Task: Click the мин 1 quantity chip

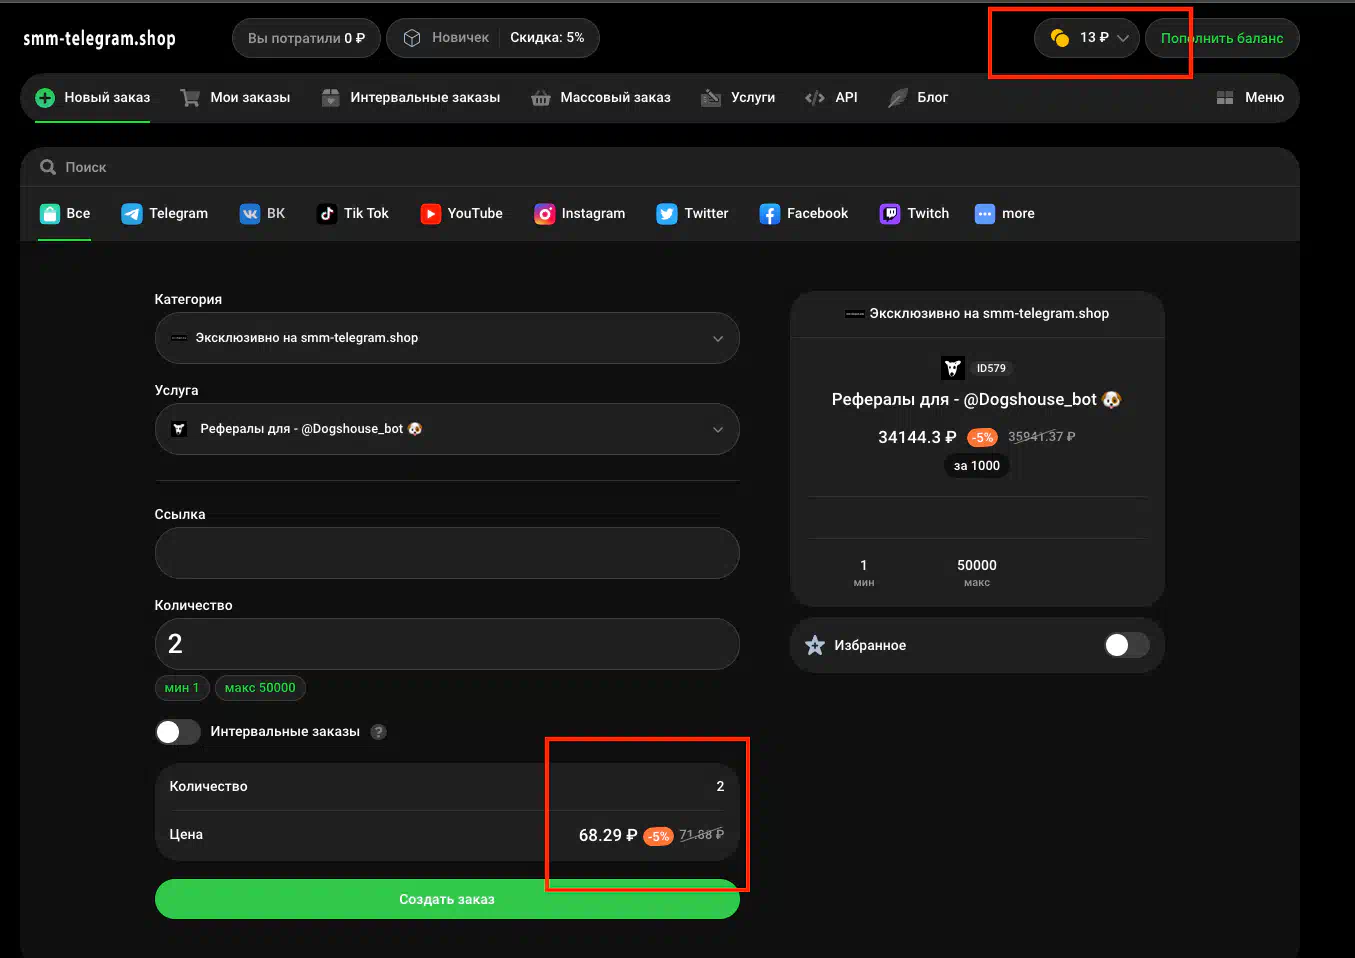Action: 182,688
